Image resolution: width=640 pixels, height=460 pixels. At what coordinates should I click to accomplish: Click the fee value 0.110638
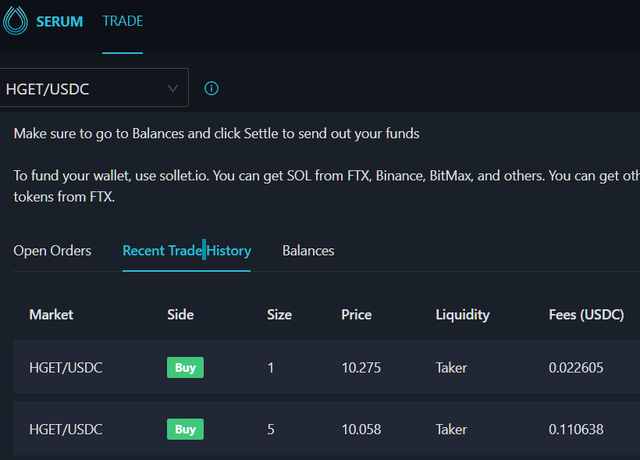point(576,429)
